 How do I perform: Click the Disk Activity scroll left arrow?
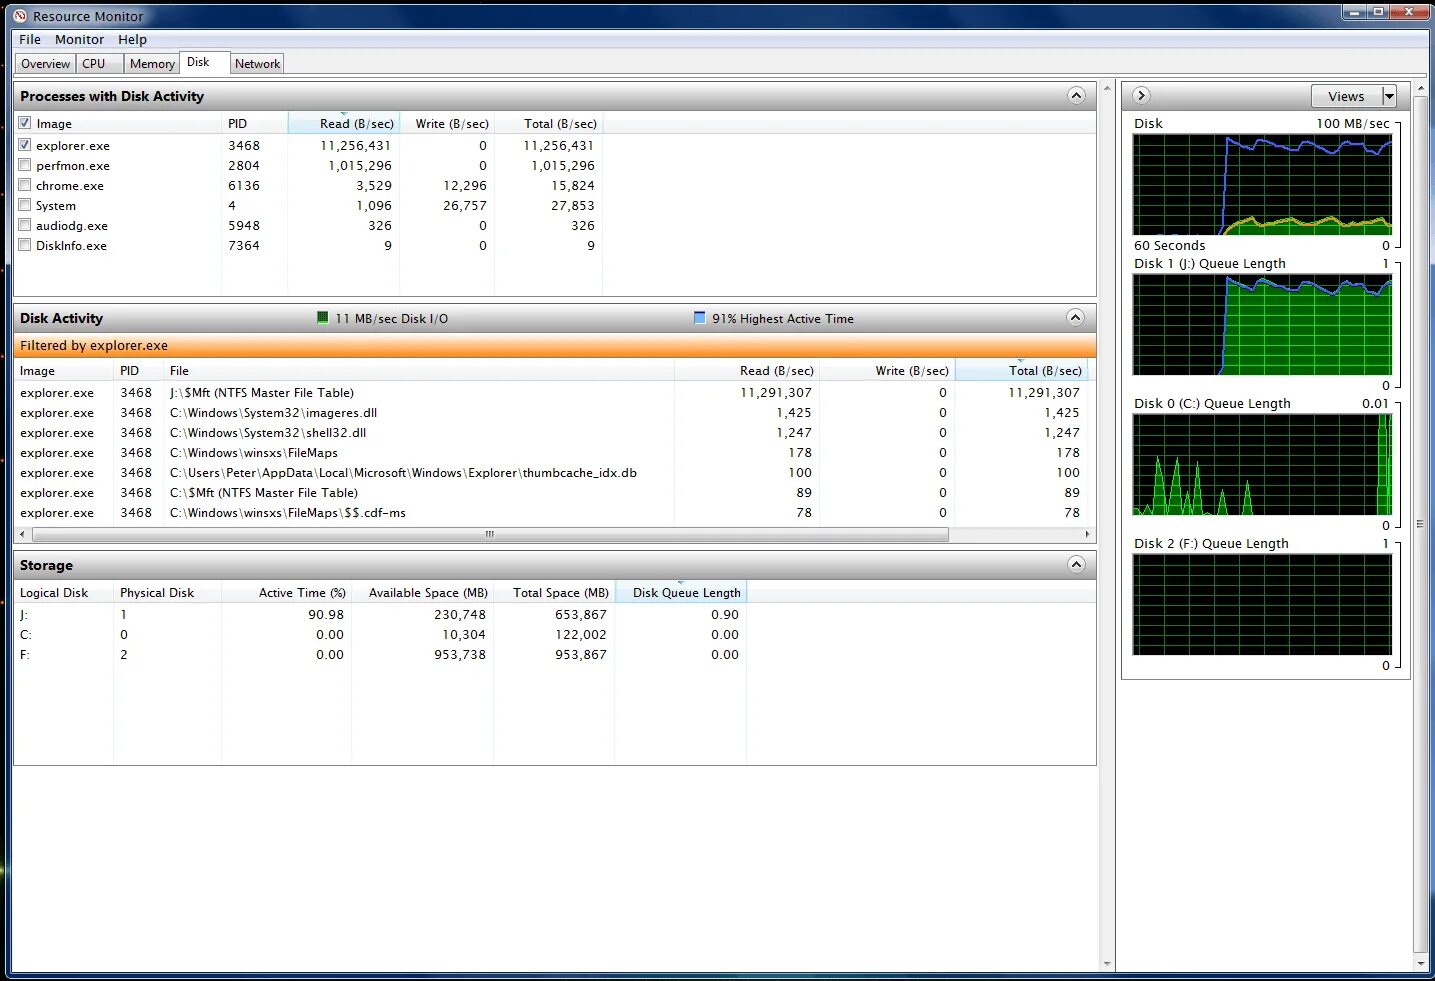coord(22,534)
